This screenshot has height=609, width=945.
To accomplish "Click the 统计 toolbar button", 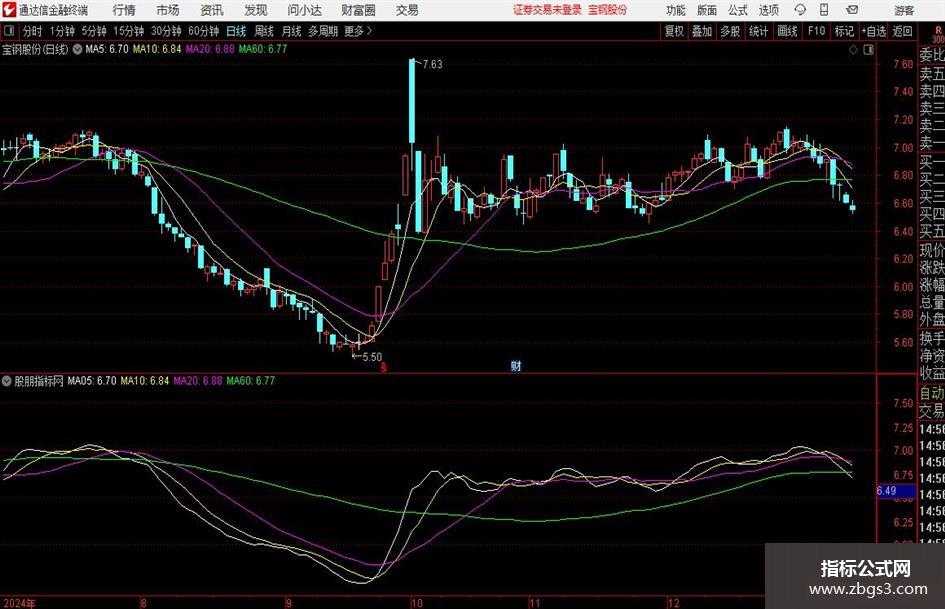I will [758, 31].
